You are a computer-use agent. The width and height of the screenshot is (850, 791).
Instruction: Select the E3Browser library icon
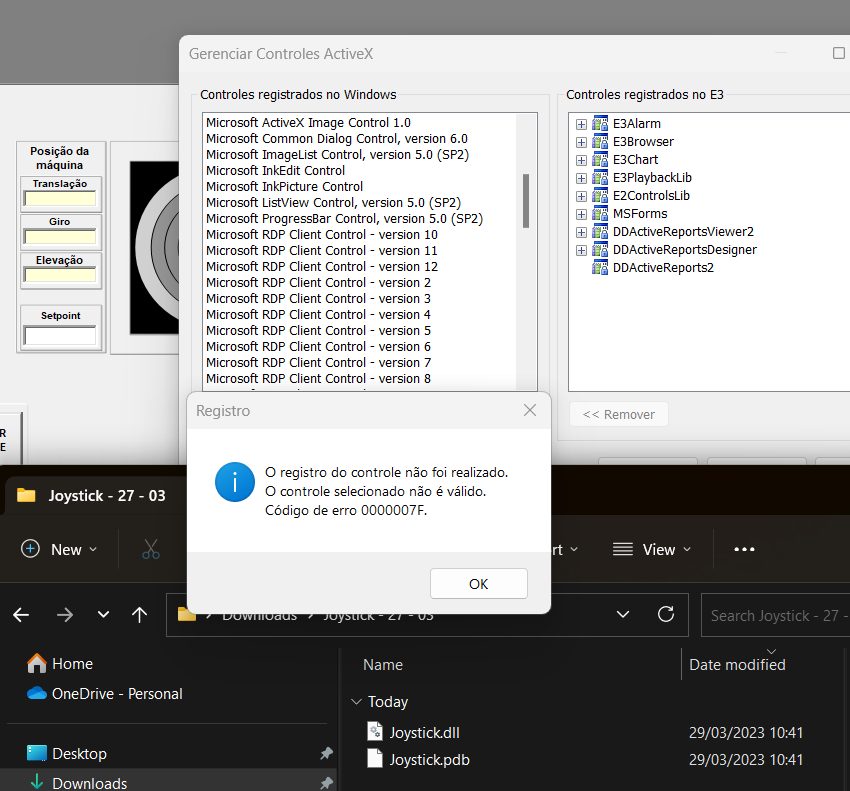coord(600,142)
